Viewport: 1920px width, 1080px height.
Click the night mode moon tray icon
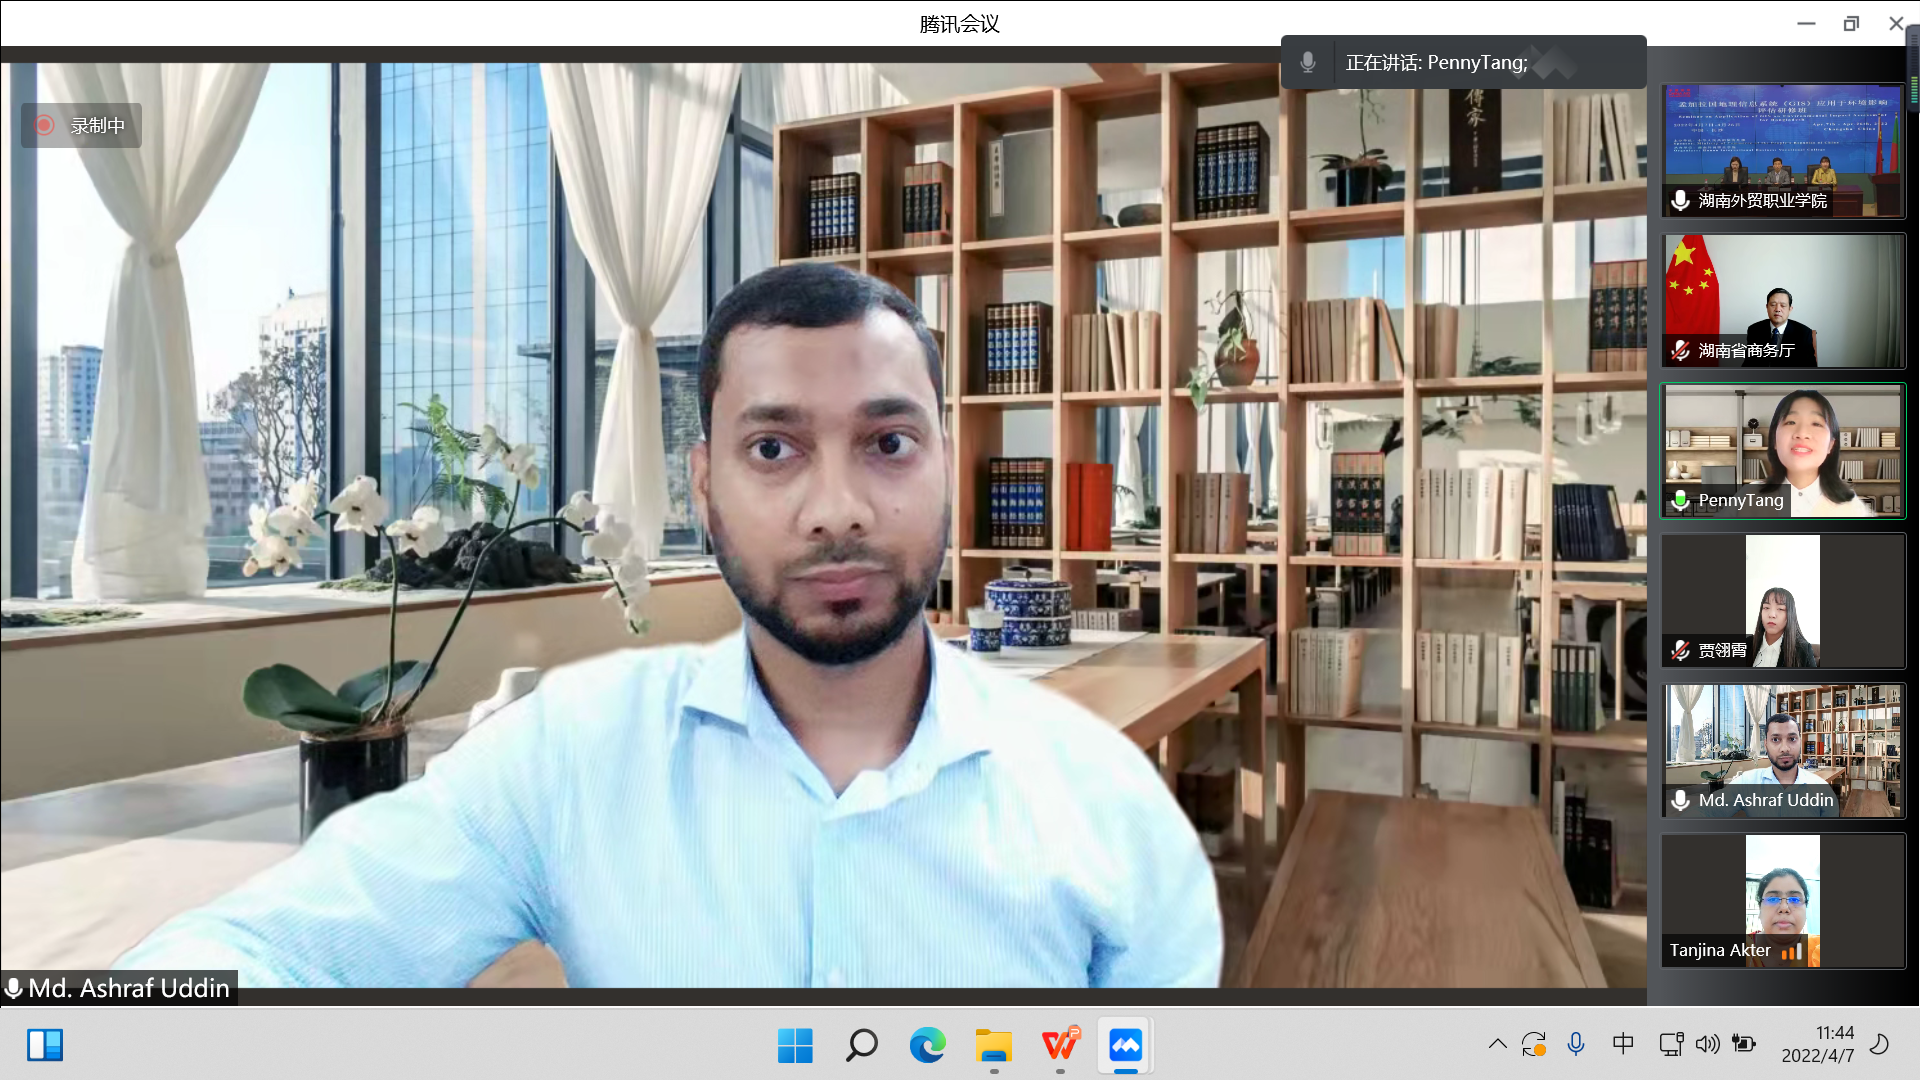tap(1880, 1044)
